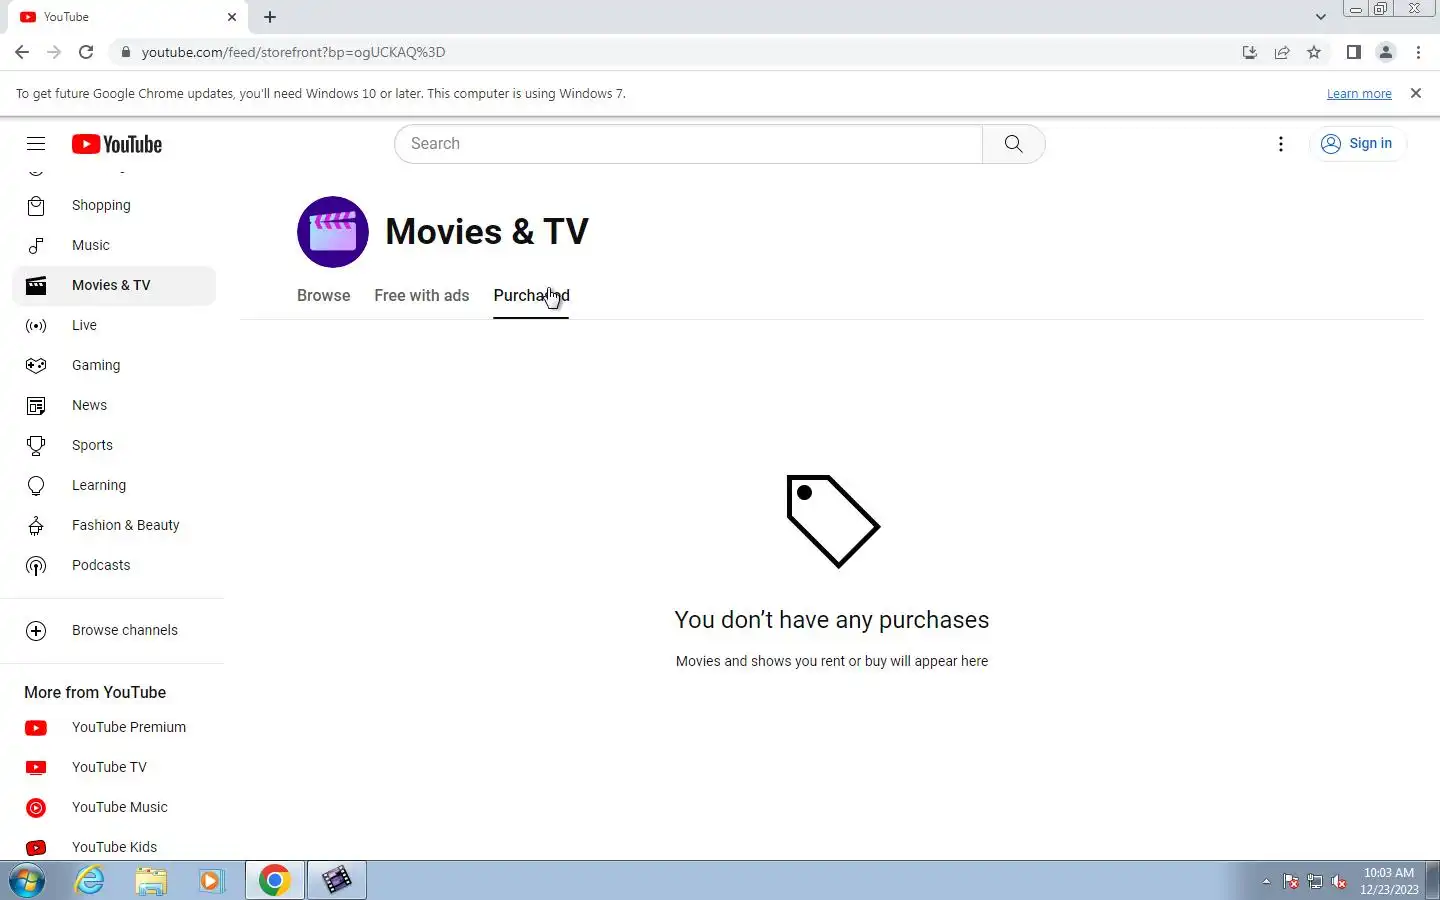Click in the YouTube search field
The height and width of the screenshot is (900, 1440).
[688, 144]
